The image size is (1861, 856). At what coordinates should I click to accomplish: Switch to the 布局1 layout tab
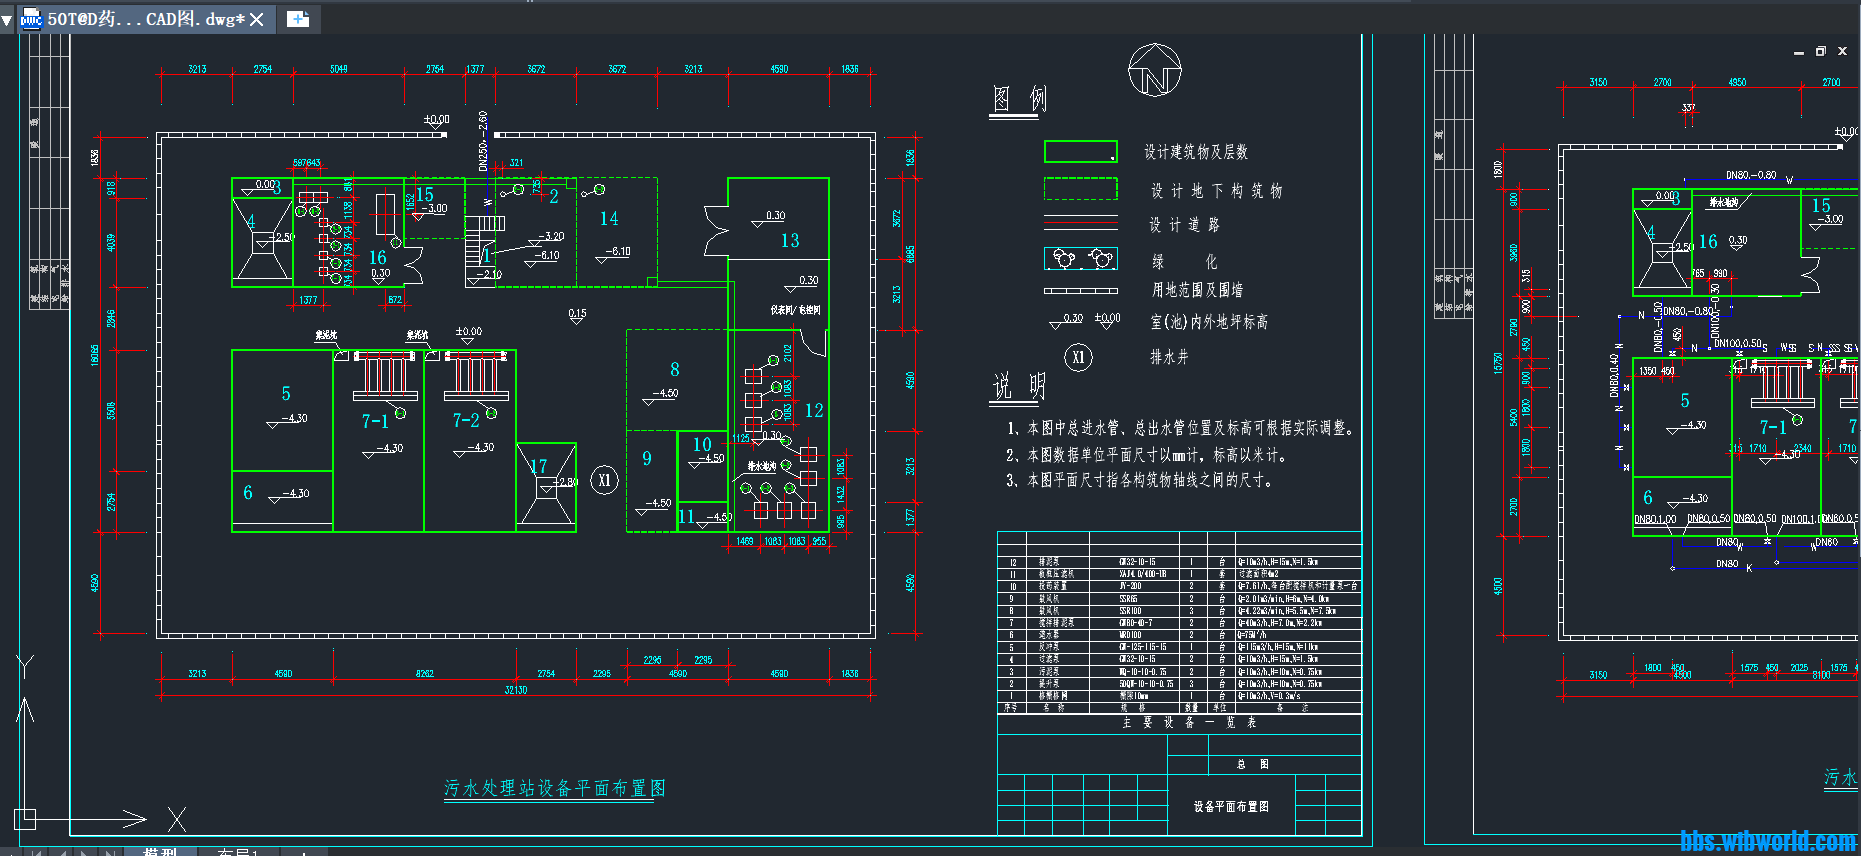pos(238,851)
